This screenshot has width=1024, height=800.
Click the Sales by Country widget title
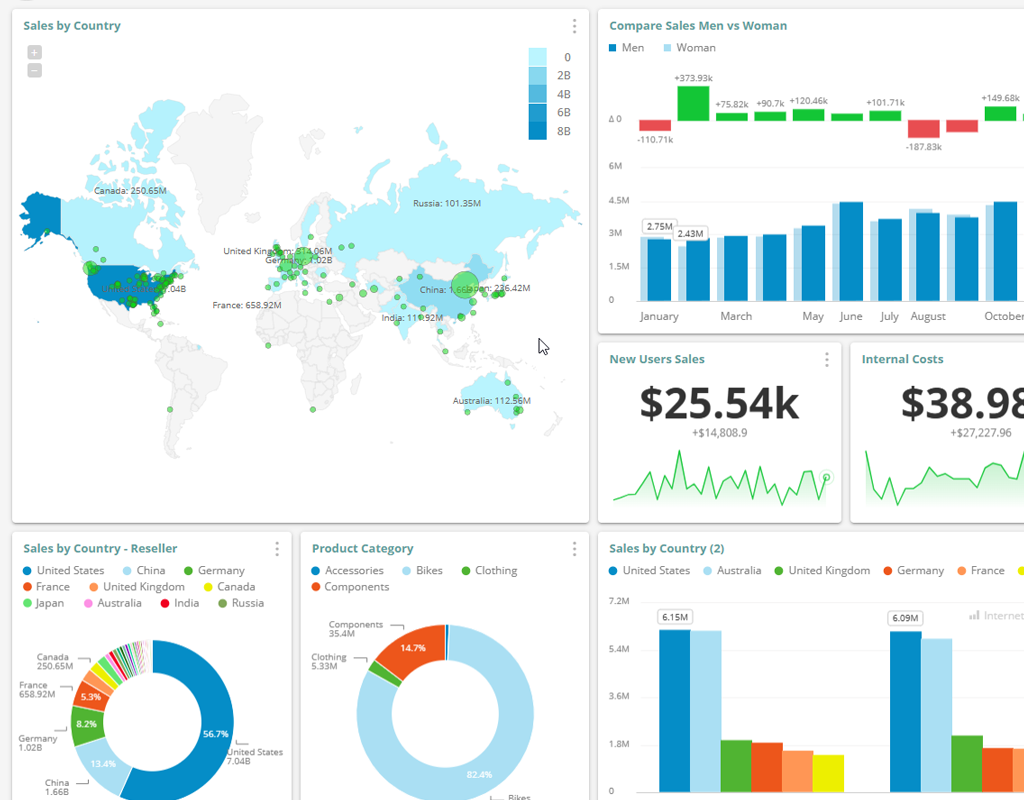pyautogui.click(x=72, y=26)
